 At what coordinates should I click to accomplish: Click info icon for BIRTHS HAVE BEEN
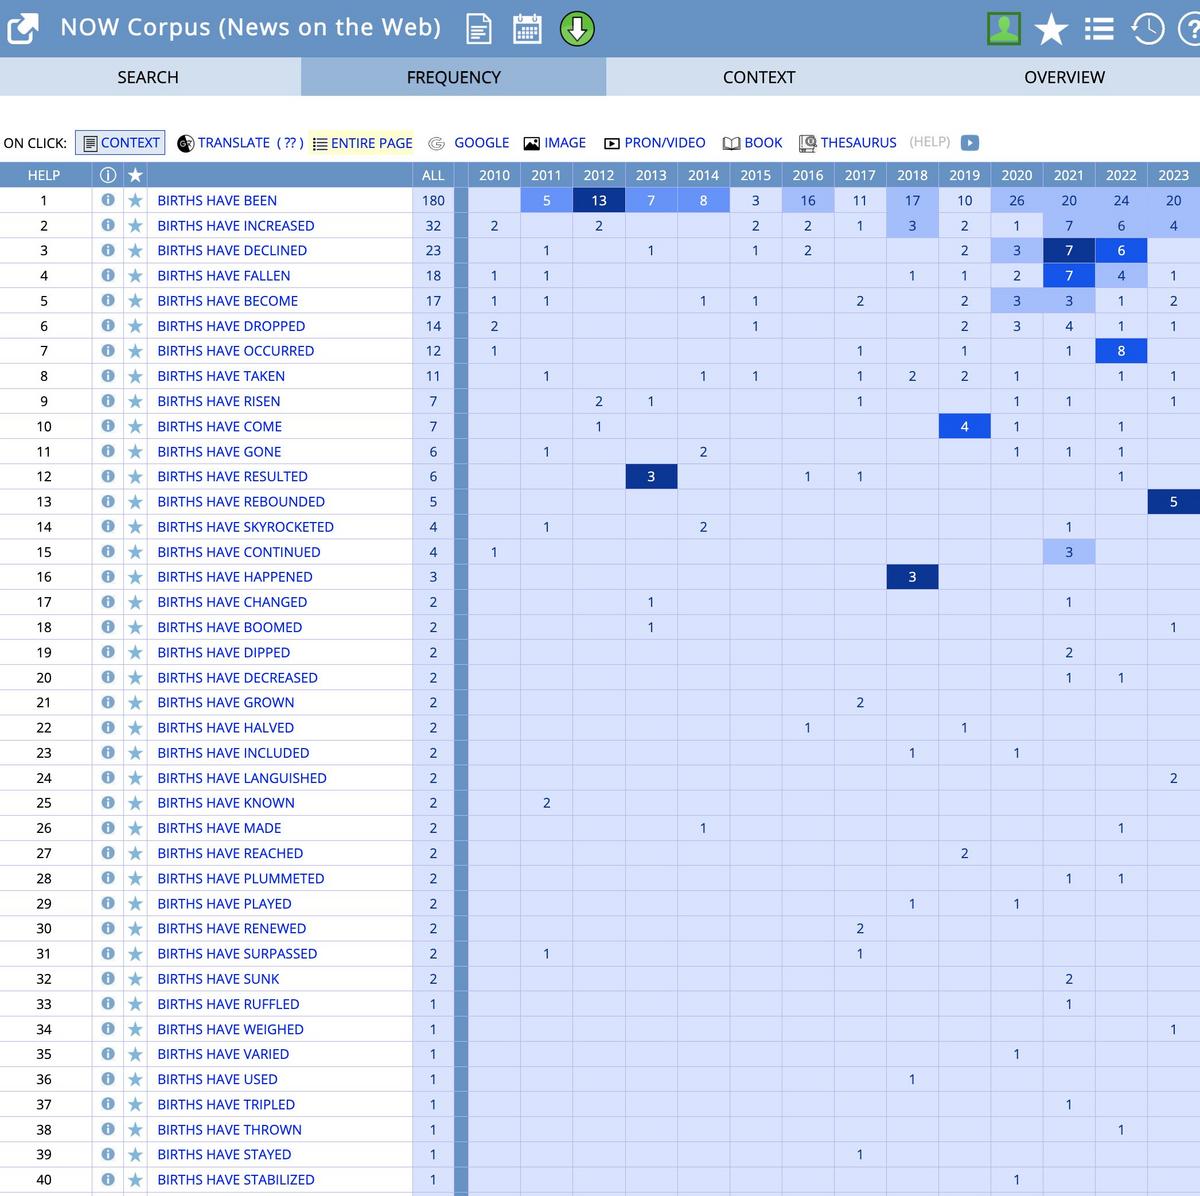coord(108,200)
